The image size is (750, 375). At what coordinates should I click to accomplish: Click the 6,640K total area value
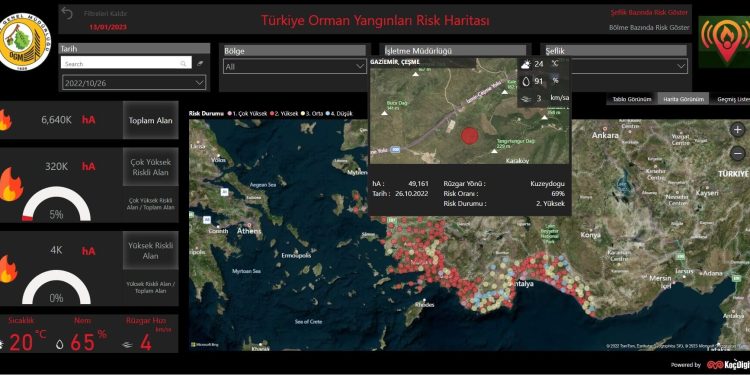tap(56, 120)
